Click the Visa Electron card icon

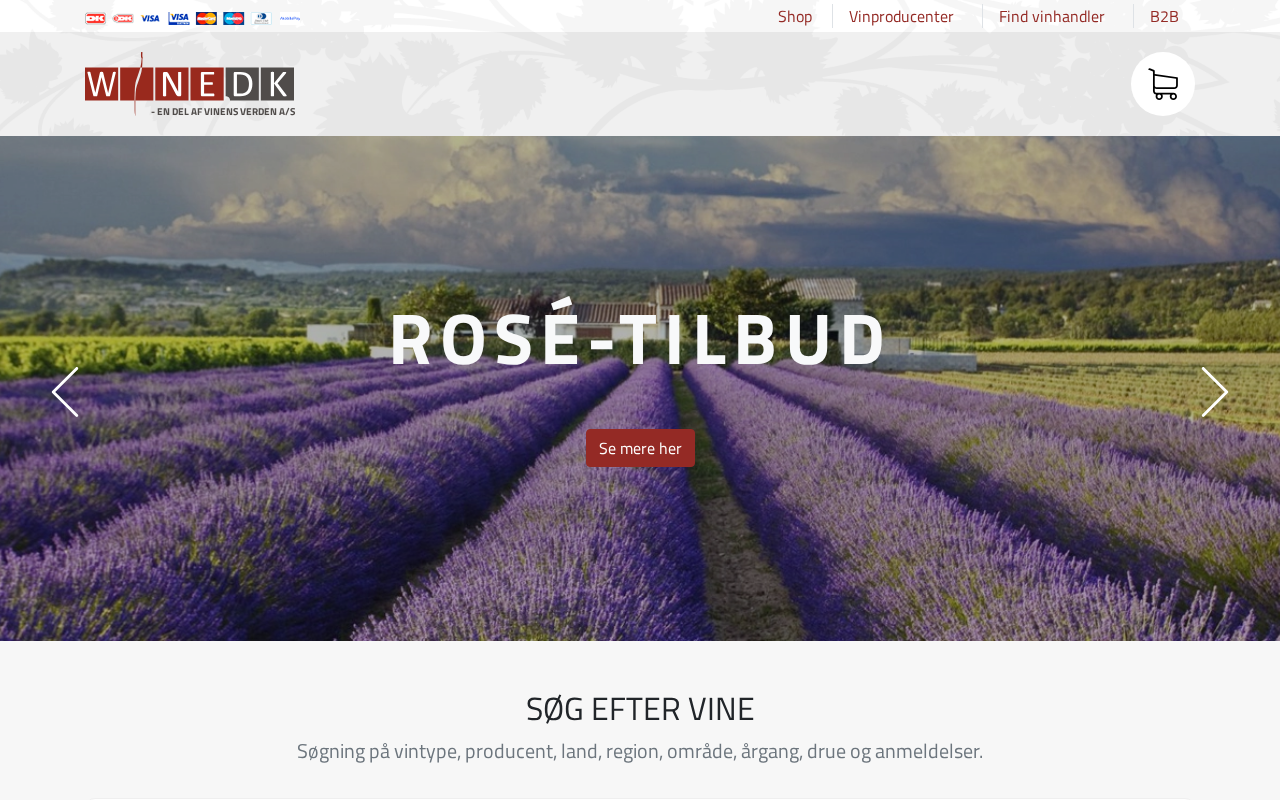tap(179, 18)
